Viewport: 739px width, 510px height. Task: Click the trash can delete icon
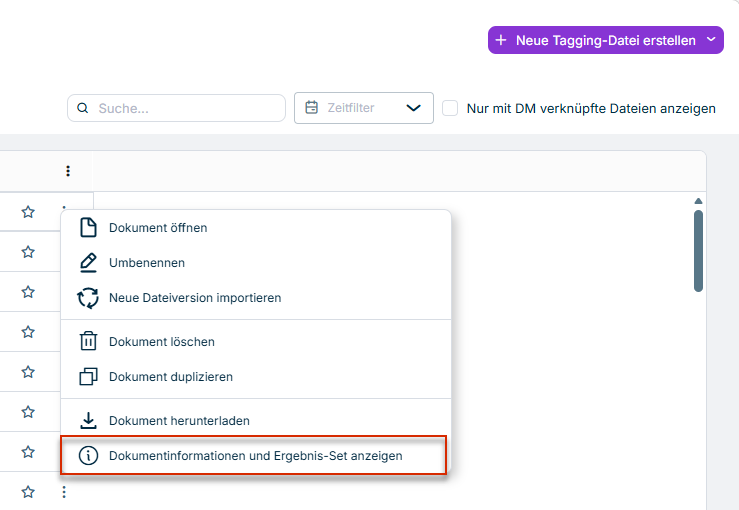(88, 341)
